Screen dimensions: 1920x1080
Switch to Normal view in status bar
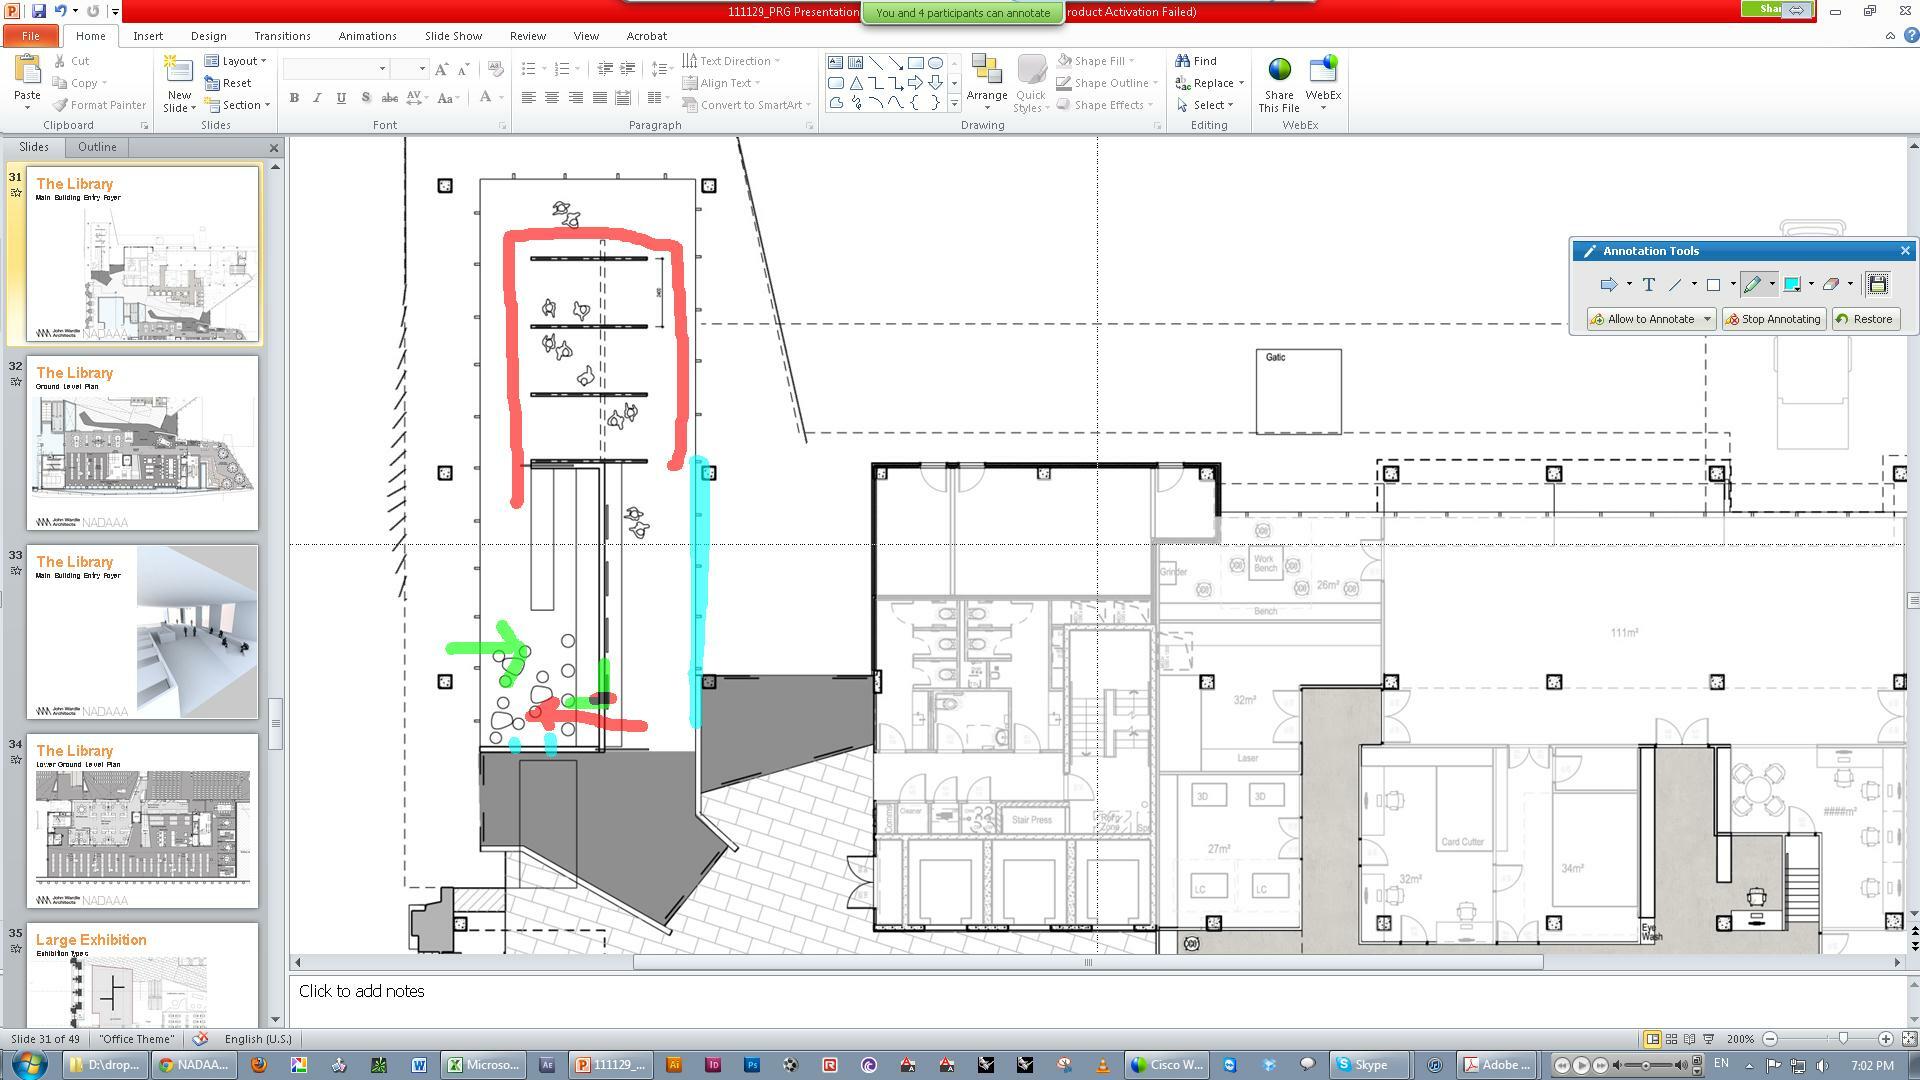pyautogui.click(x=1652, y=1039)
